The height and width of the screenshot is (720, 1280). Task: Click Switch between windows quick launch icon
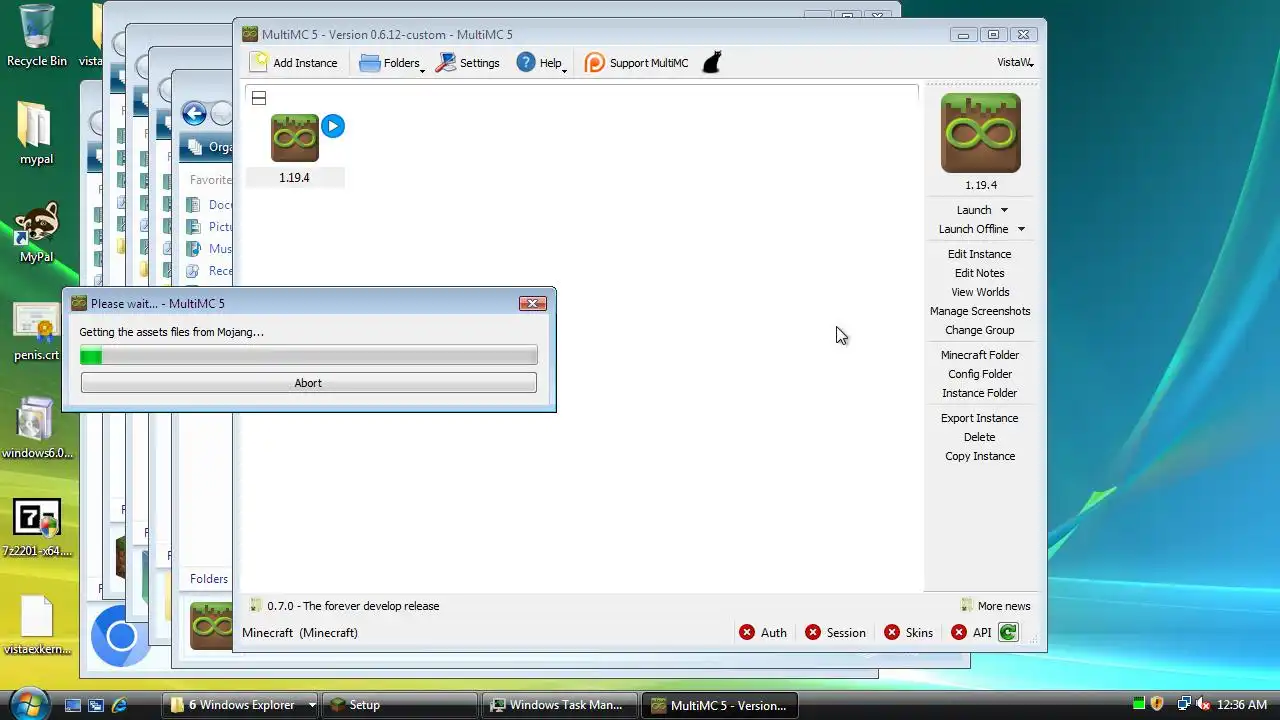[x=96, y=705]
